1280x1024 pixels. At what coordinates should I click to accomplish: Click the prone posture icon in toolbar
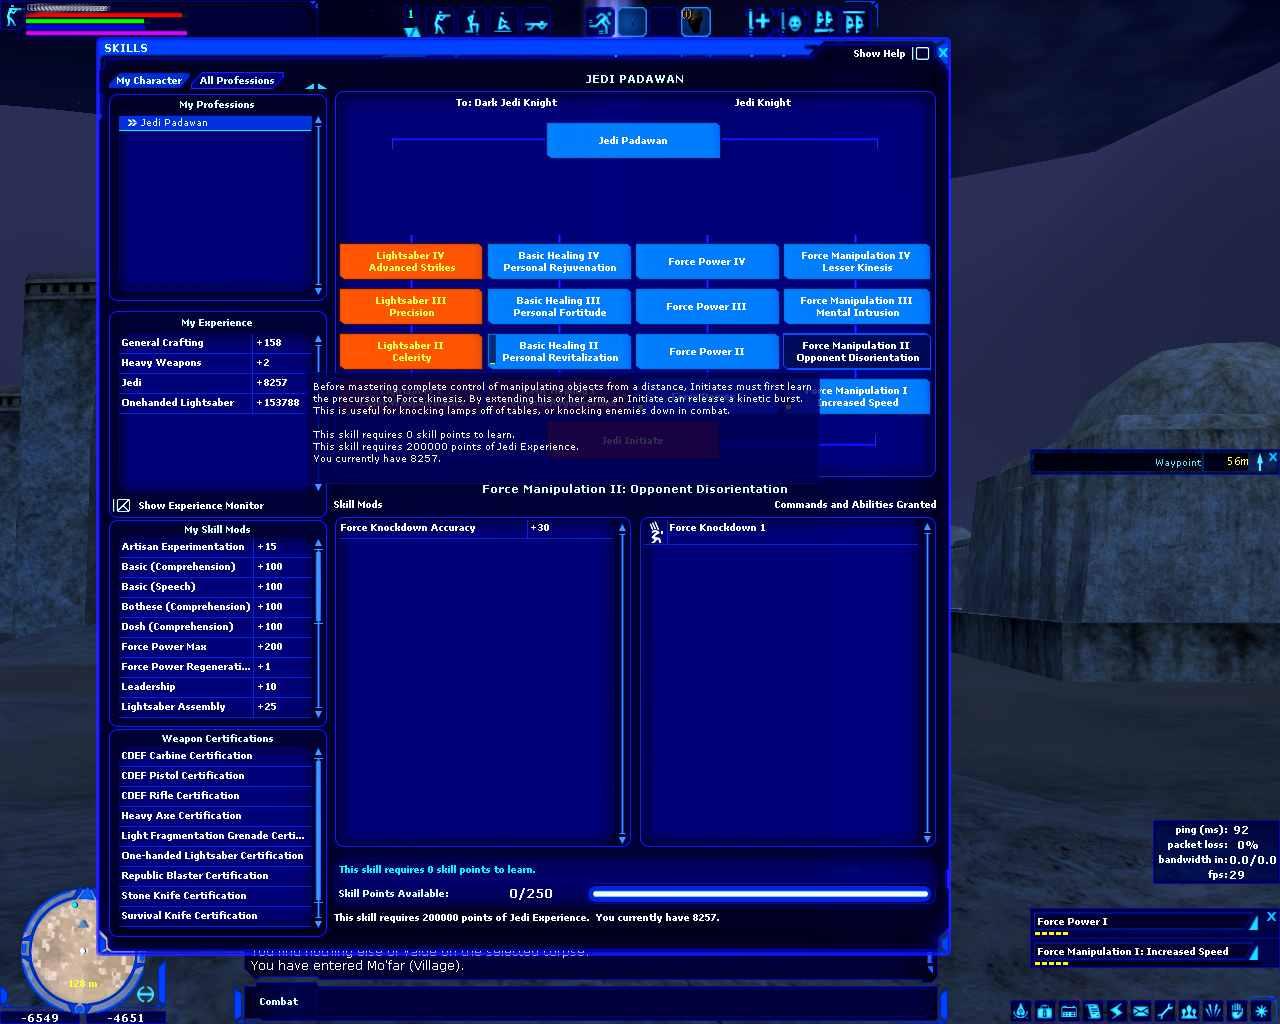pyautogui.click(x=536, y=22)
